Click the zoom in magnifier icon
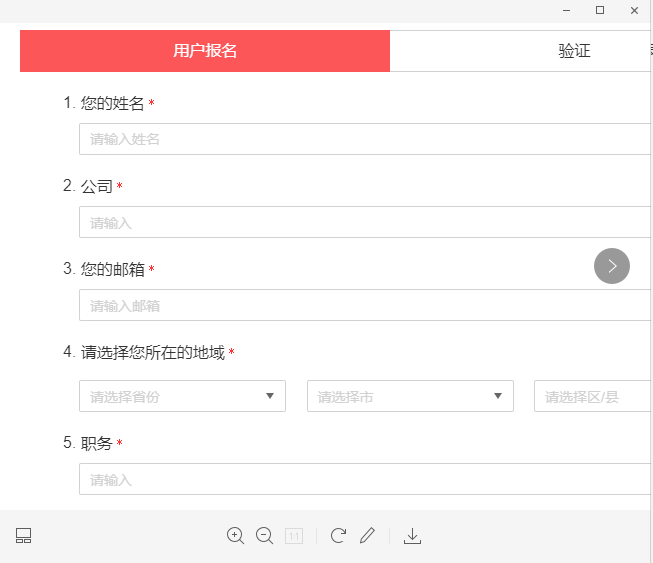 (x=235, y=536)
